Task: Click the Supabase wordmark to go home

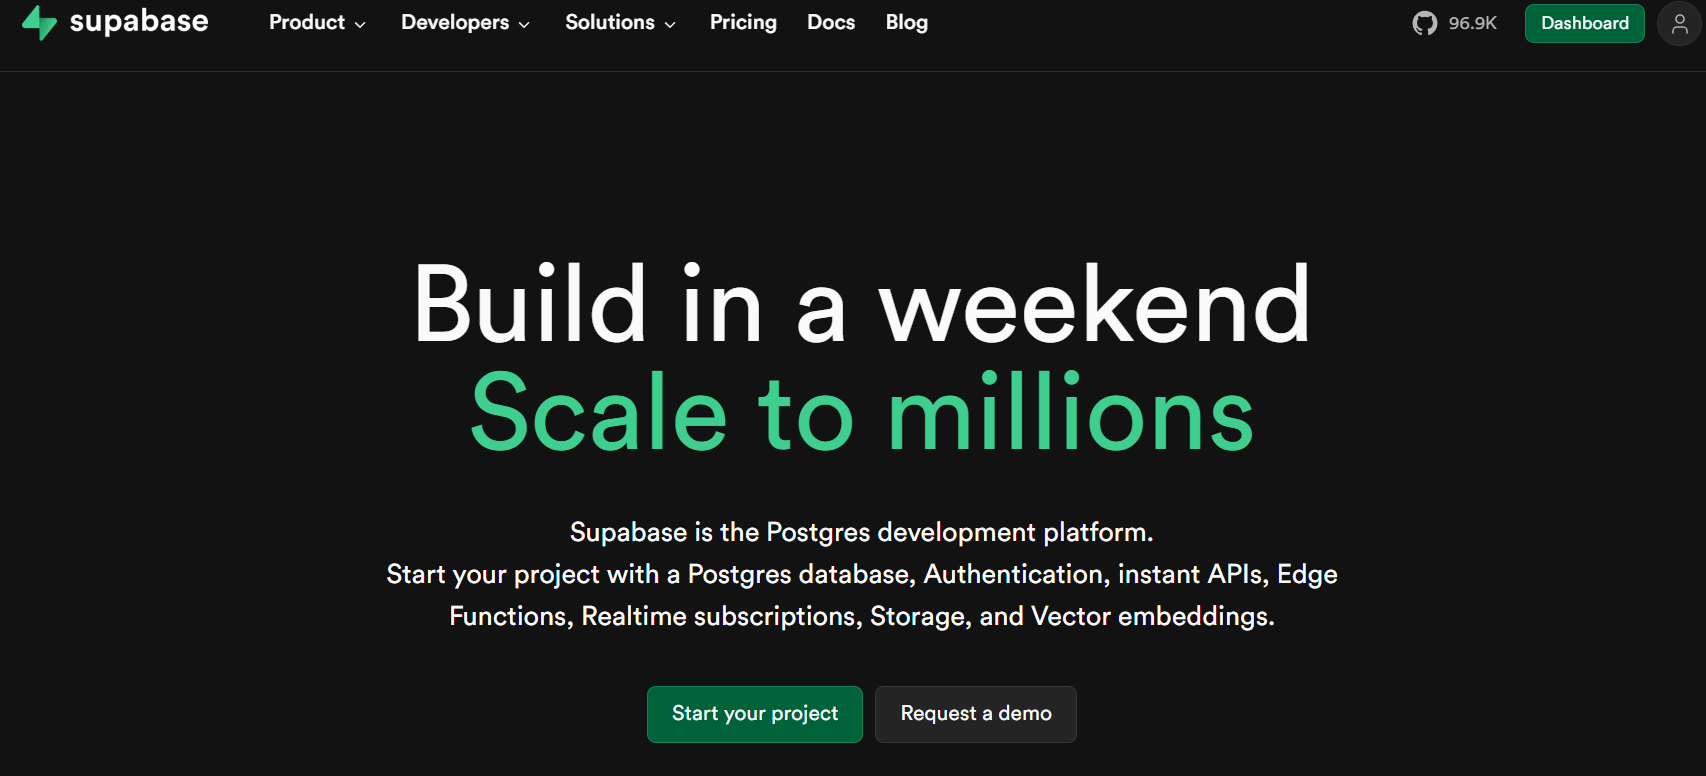Action: [x=138, y=20]
